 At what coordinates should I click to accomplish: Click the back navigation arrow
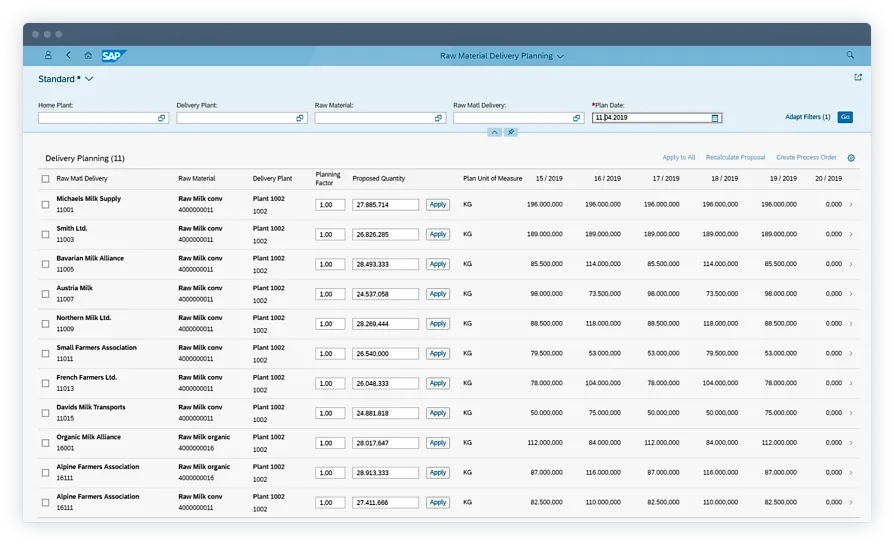[x=68, y=56]
